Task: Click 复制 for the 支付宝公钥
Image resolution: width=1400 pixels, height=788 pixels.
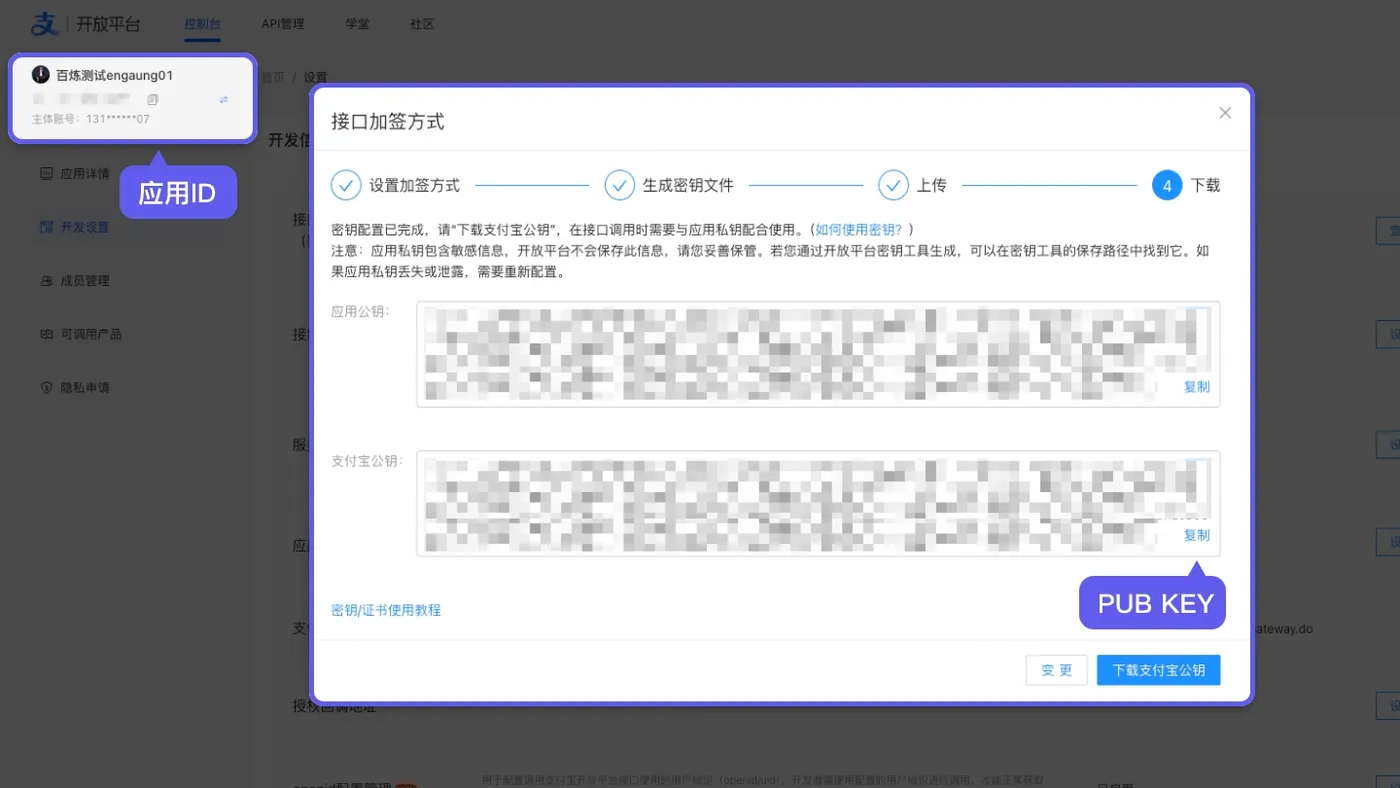Action: (1197, 535)
